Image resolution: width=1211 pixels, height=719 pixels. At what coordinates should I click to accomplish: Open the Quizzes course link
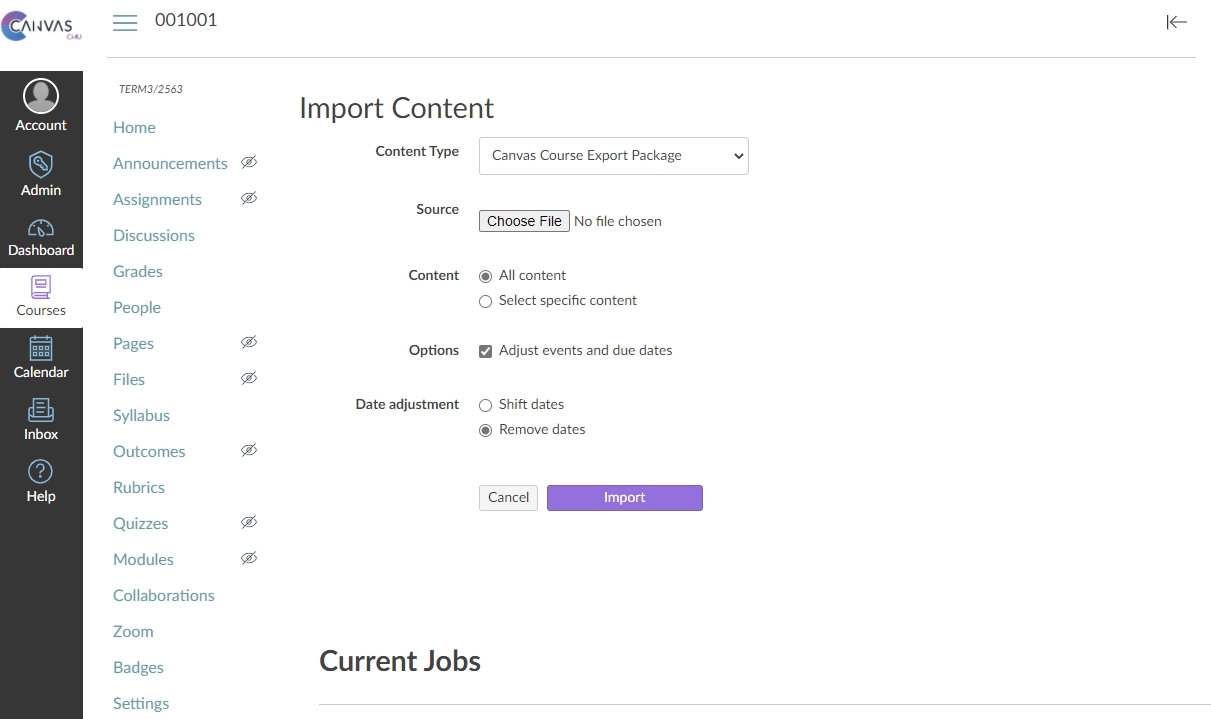[x=140, y=524]
